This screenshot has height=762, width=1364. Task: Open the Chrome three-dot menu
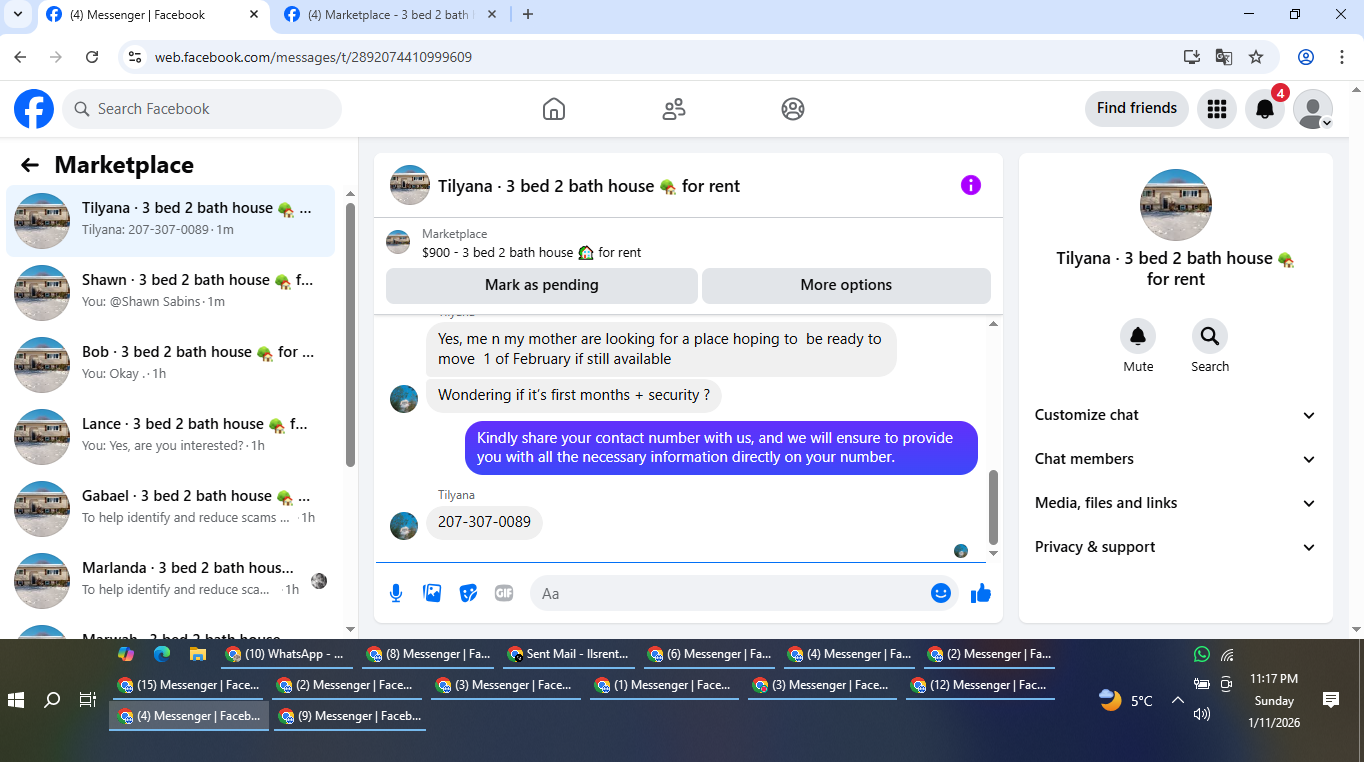1342,57
